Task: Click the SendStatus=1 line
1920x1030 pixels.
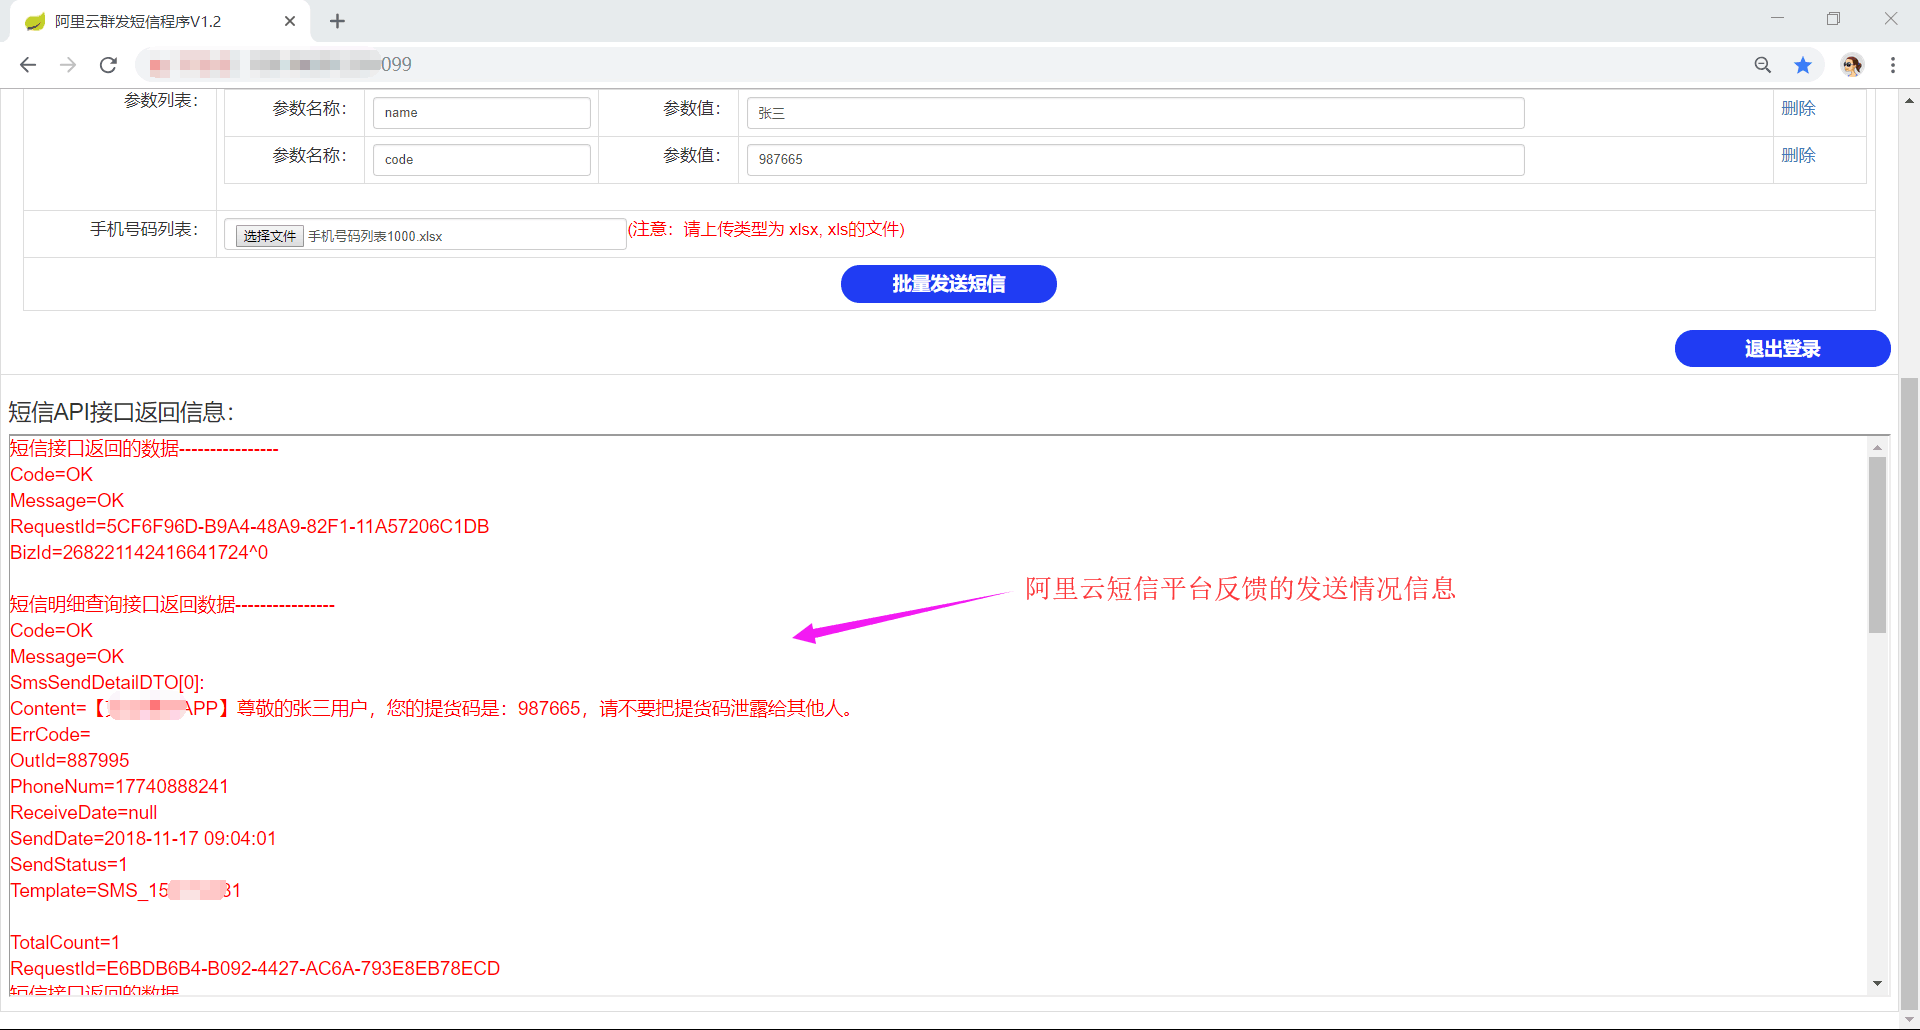Action: pyautogui.click(x=69, y=865)
